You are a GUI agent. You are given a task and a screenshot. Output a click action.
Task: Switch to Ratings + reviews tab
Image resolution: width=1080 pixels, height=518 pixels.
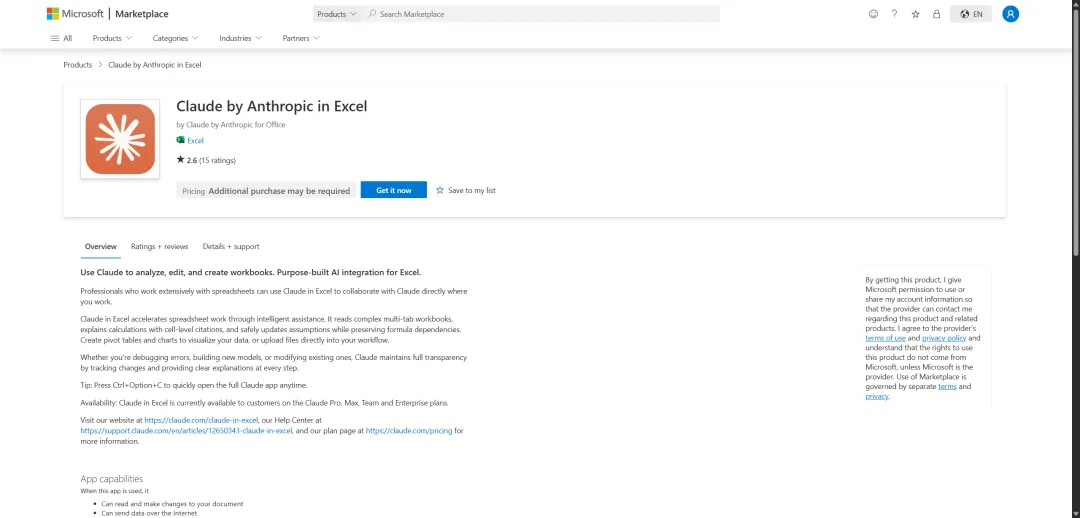click(x=159, y=247)
